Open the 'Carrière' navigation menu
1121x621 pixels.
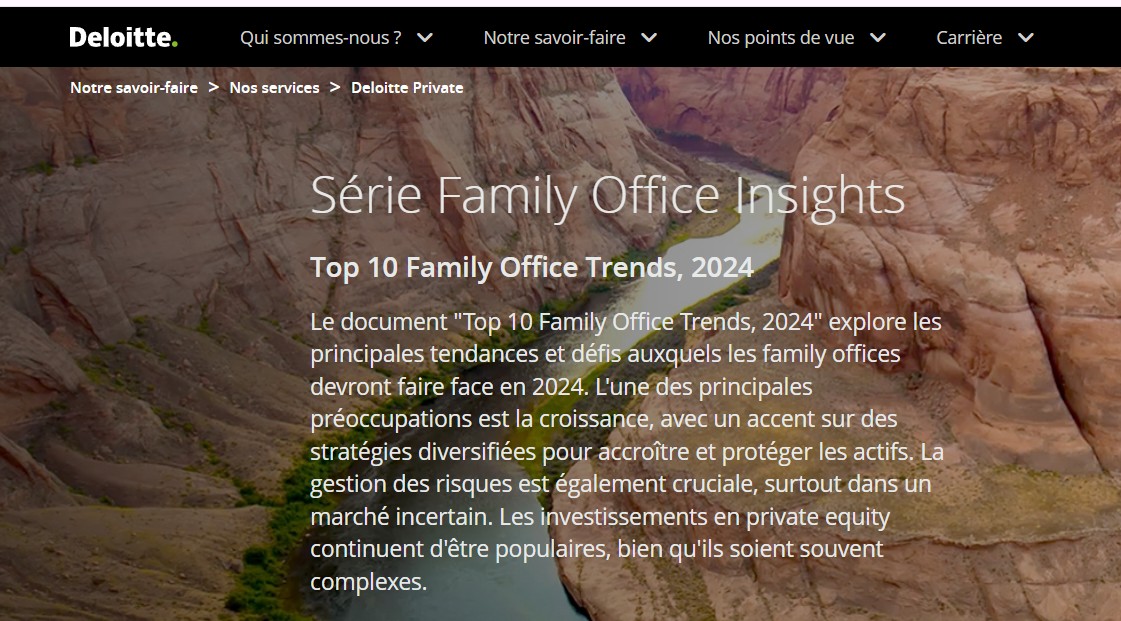tap(968, 38)
